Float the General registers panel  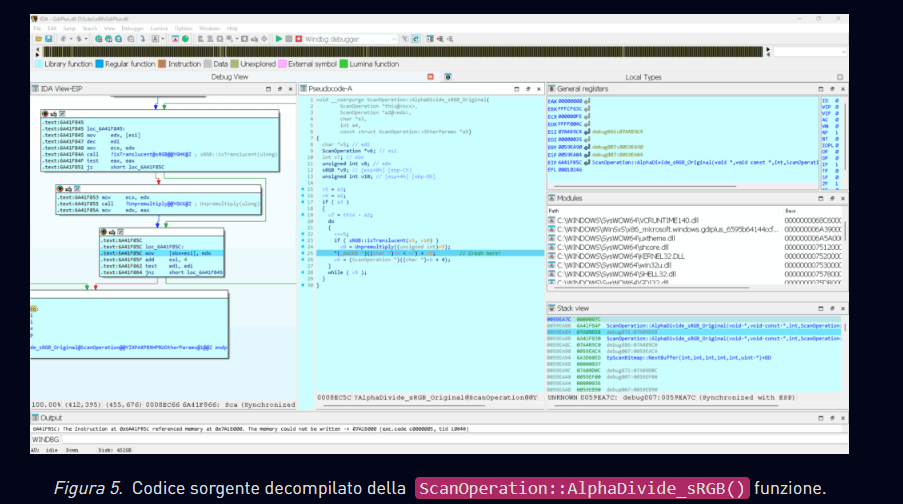click(x=832, y=89)
